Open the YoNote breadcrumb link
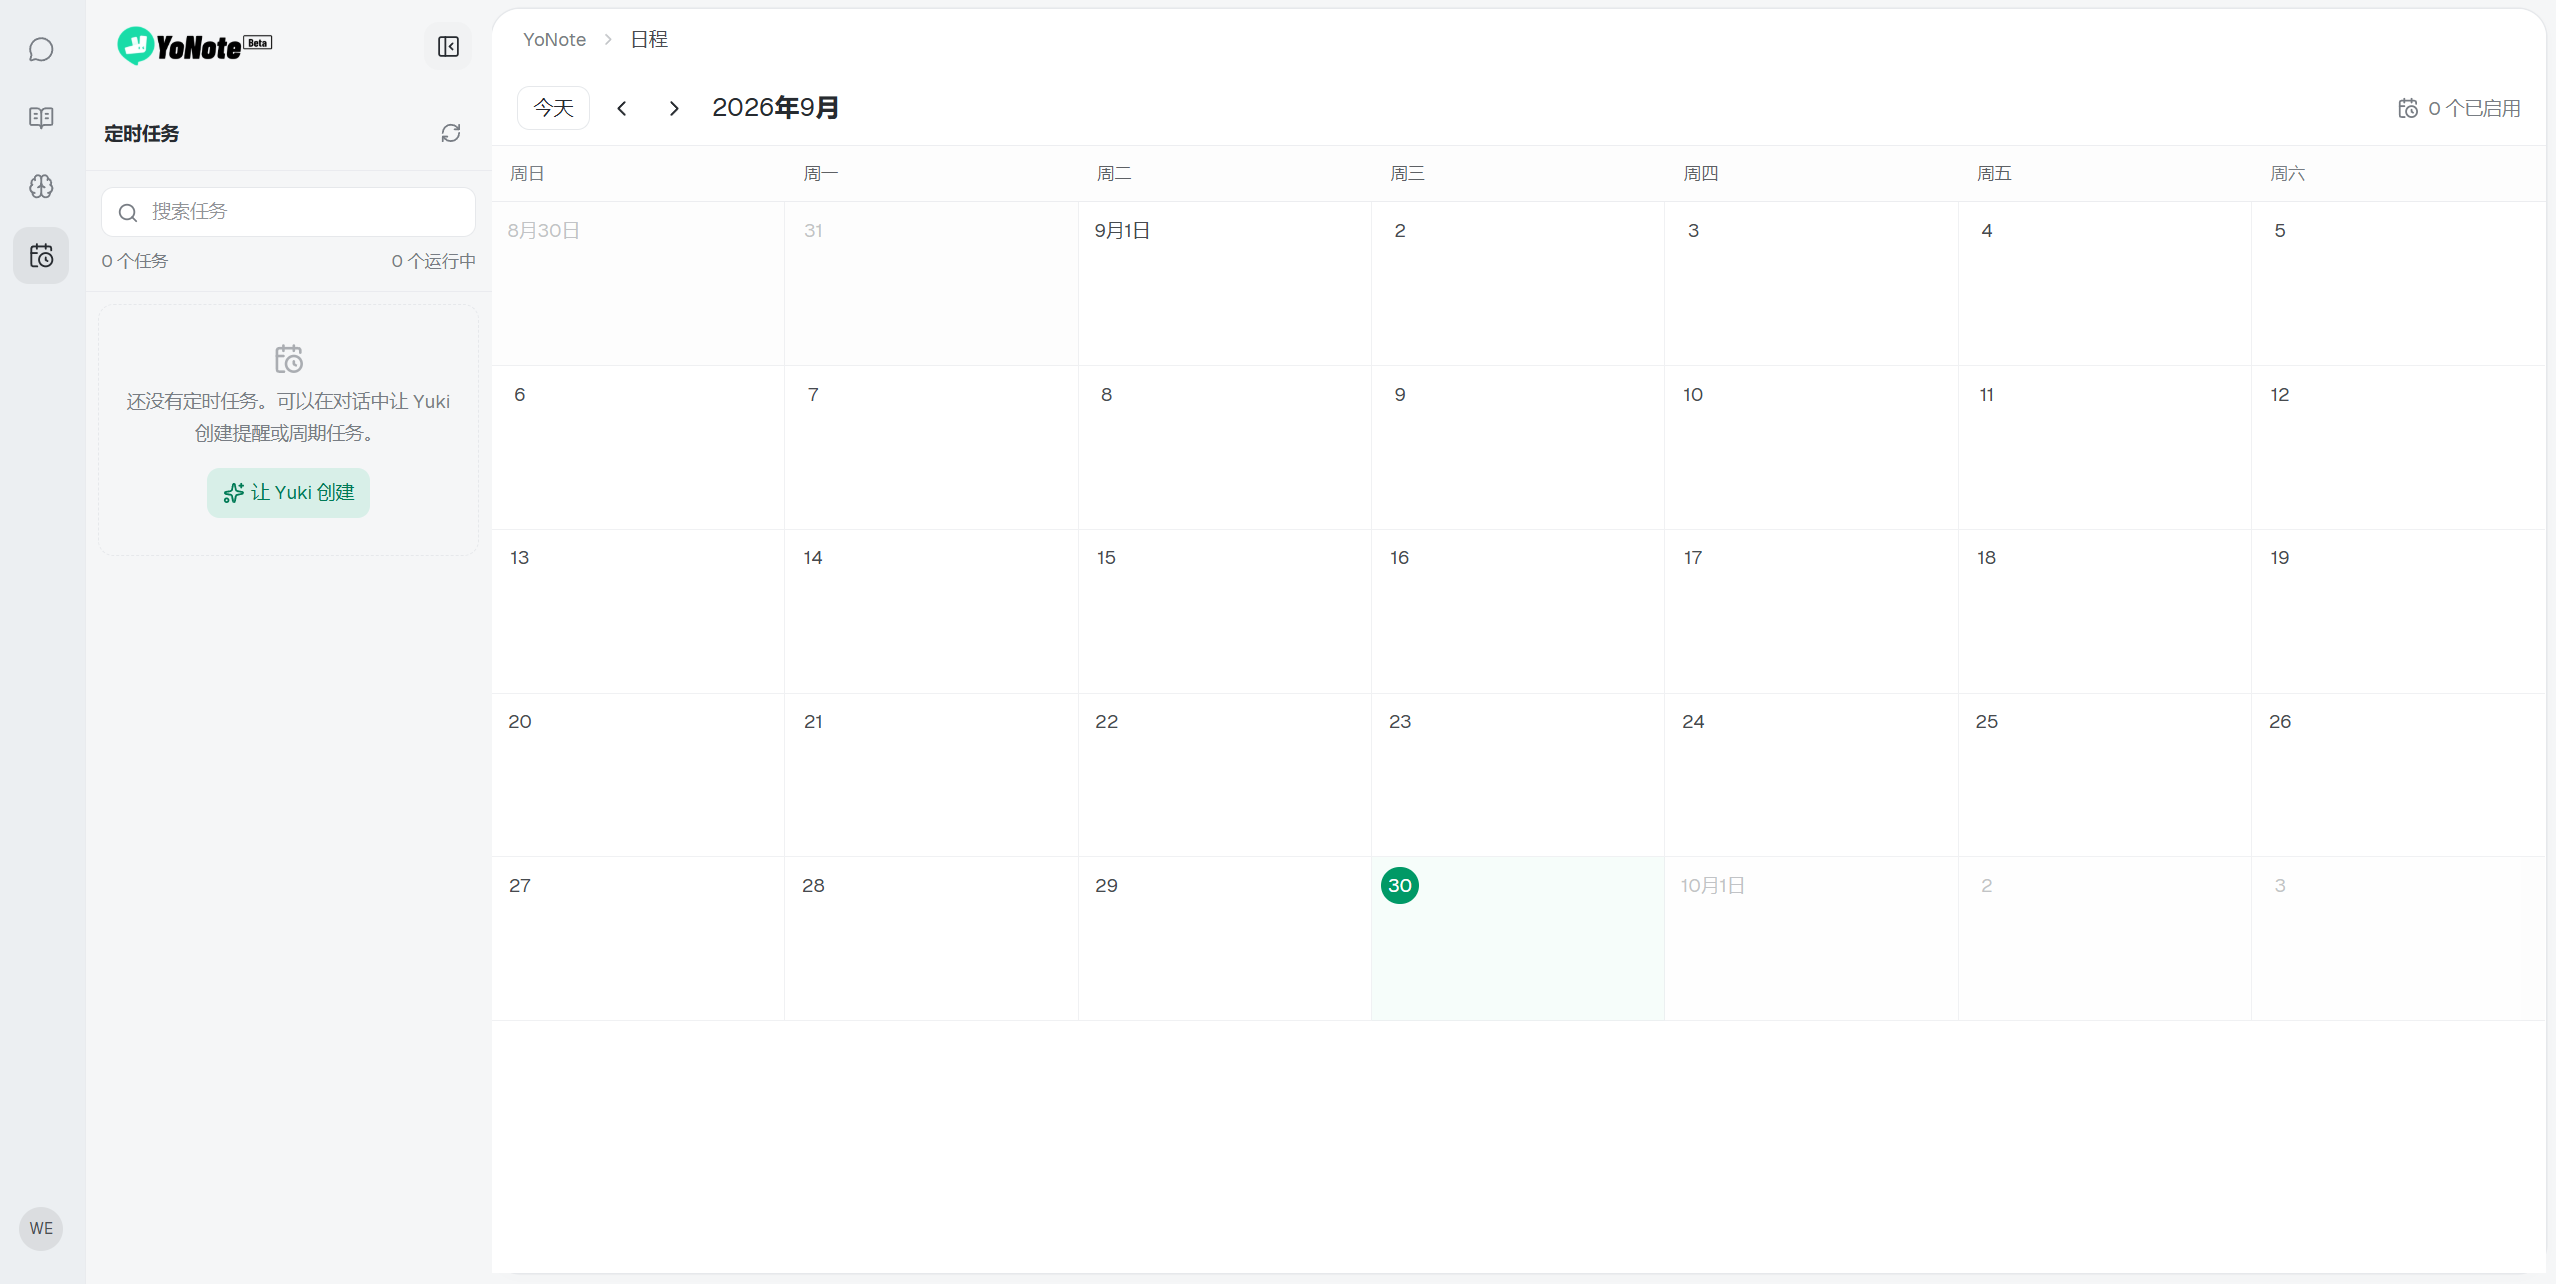 tap(554, 39)
